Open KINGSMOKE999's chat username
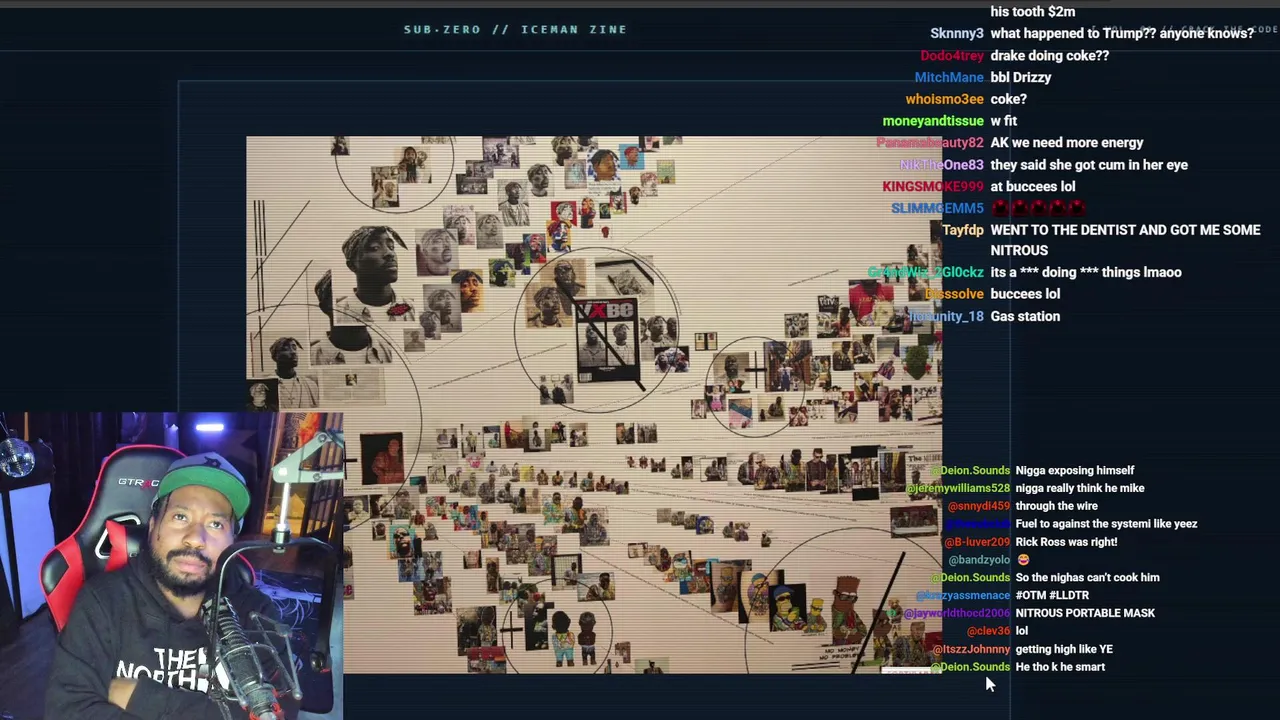 (933, 187)
